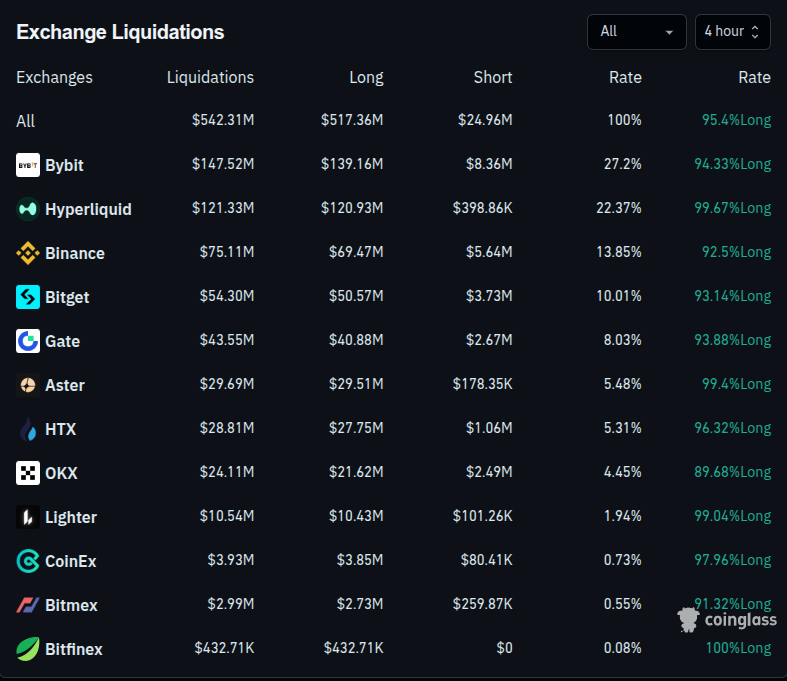This screenshot has width=787, height=681.
Task: Click the 89.68%Long rate for OKX
Action: [x=732, y=472]
